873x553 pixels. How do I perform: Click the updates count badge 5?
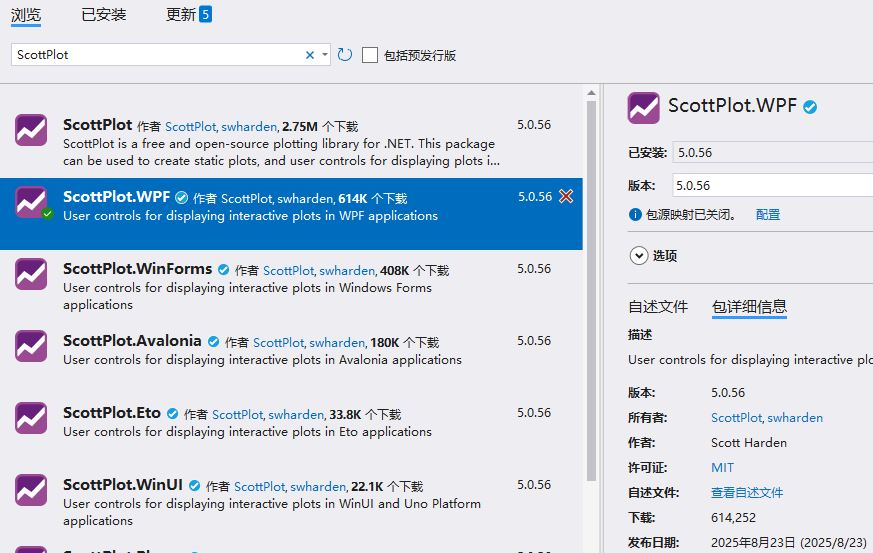click(205, 14)
